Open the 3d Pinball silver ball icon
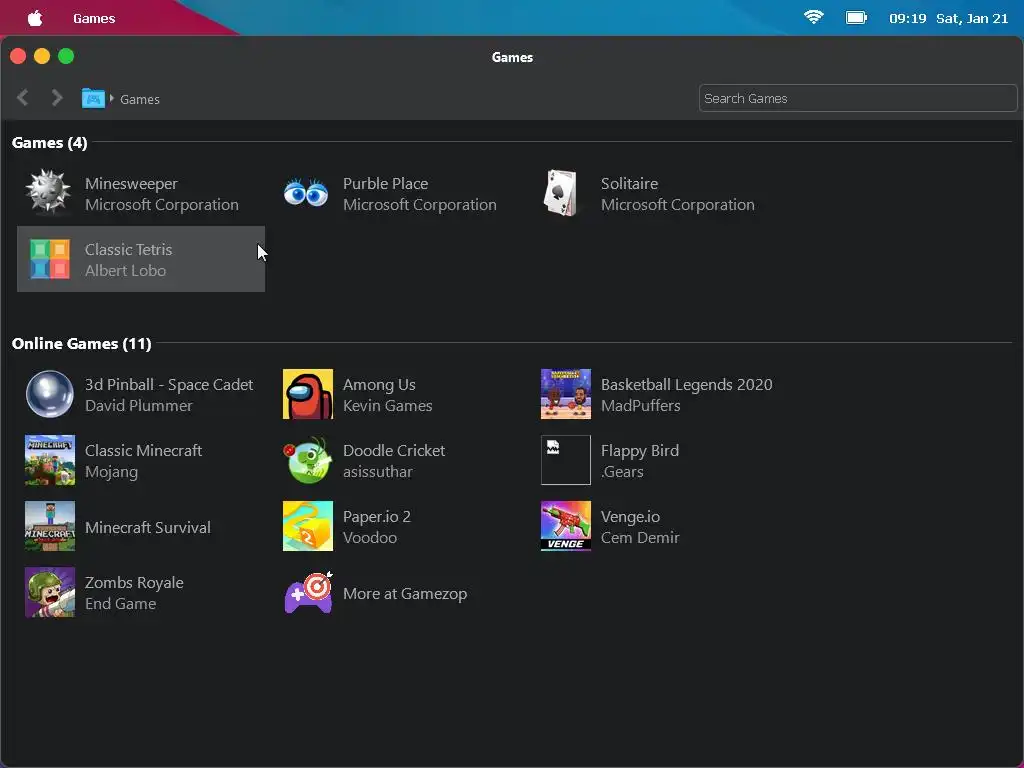The width and height of the screenshot is (1024, 768). click(50, 394)
